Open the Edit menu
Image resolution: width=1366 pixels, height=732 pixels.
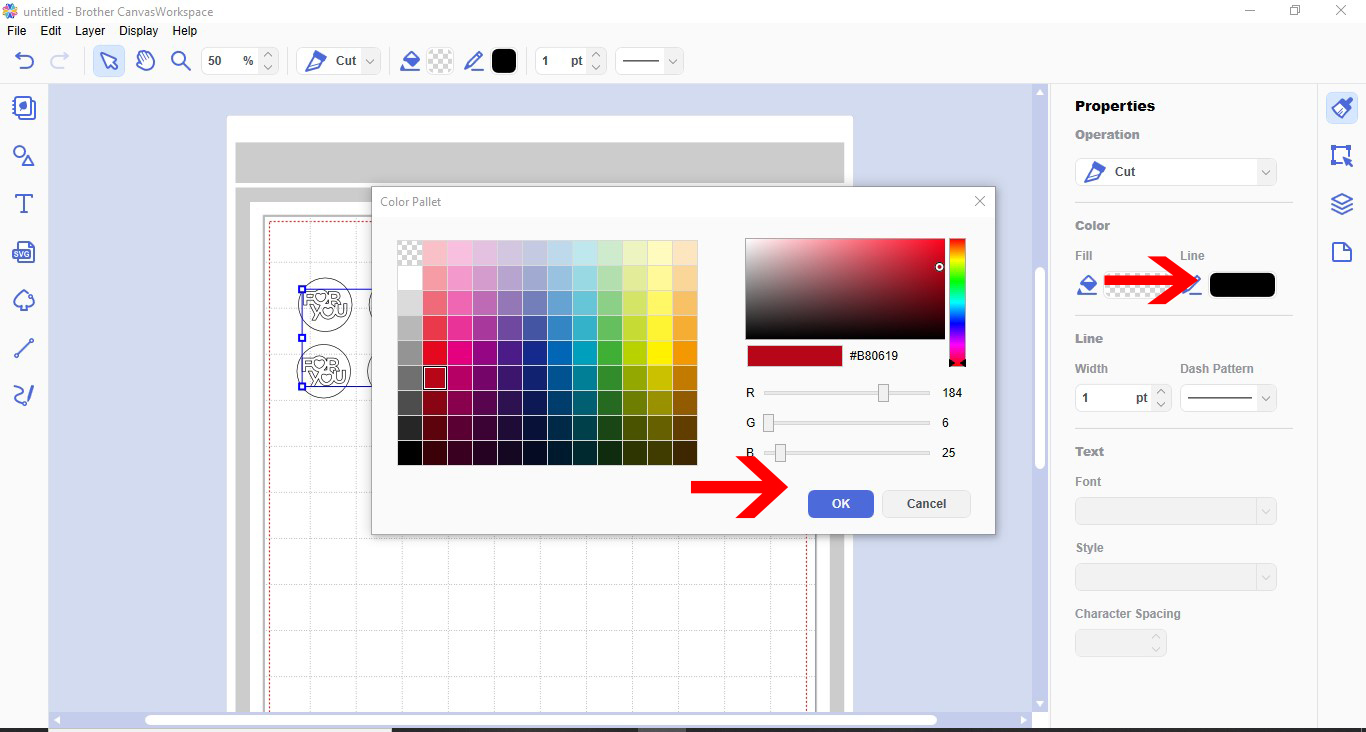click(x=51, y=31)
